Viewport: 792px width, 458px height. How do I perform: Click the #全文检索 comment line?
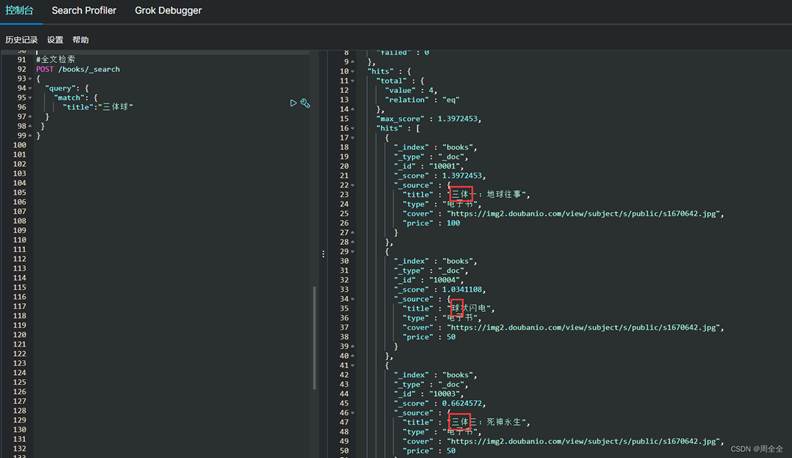pos(56,60)
